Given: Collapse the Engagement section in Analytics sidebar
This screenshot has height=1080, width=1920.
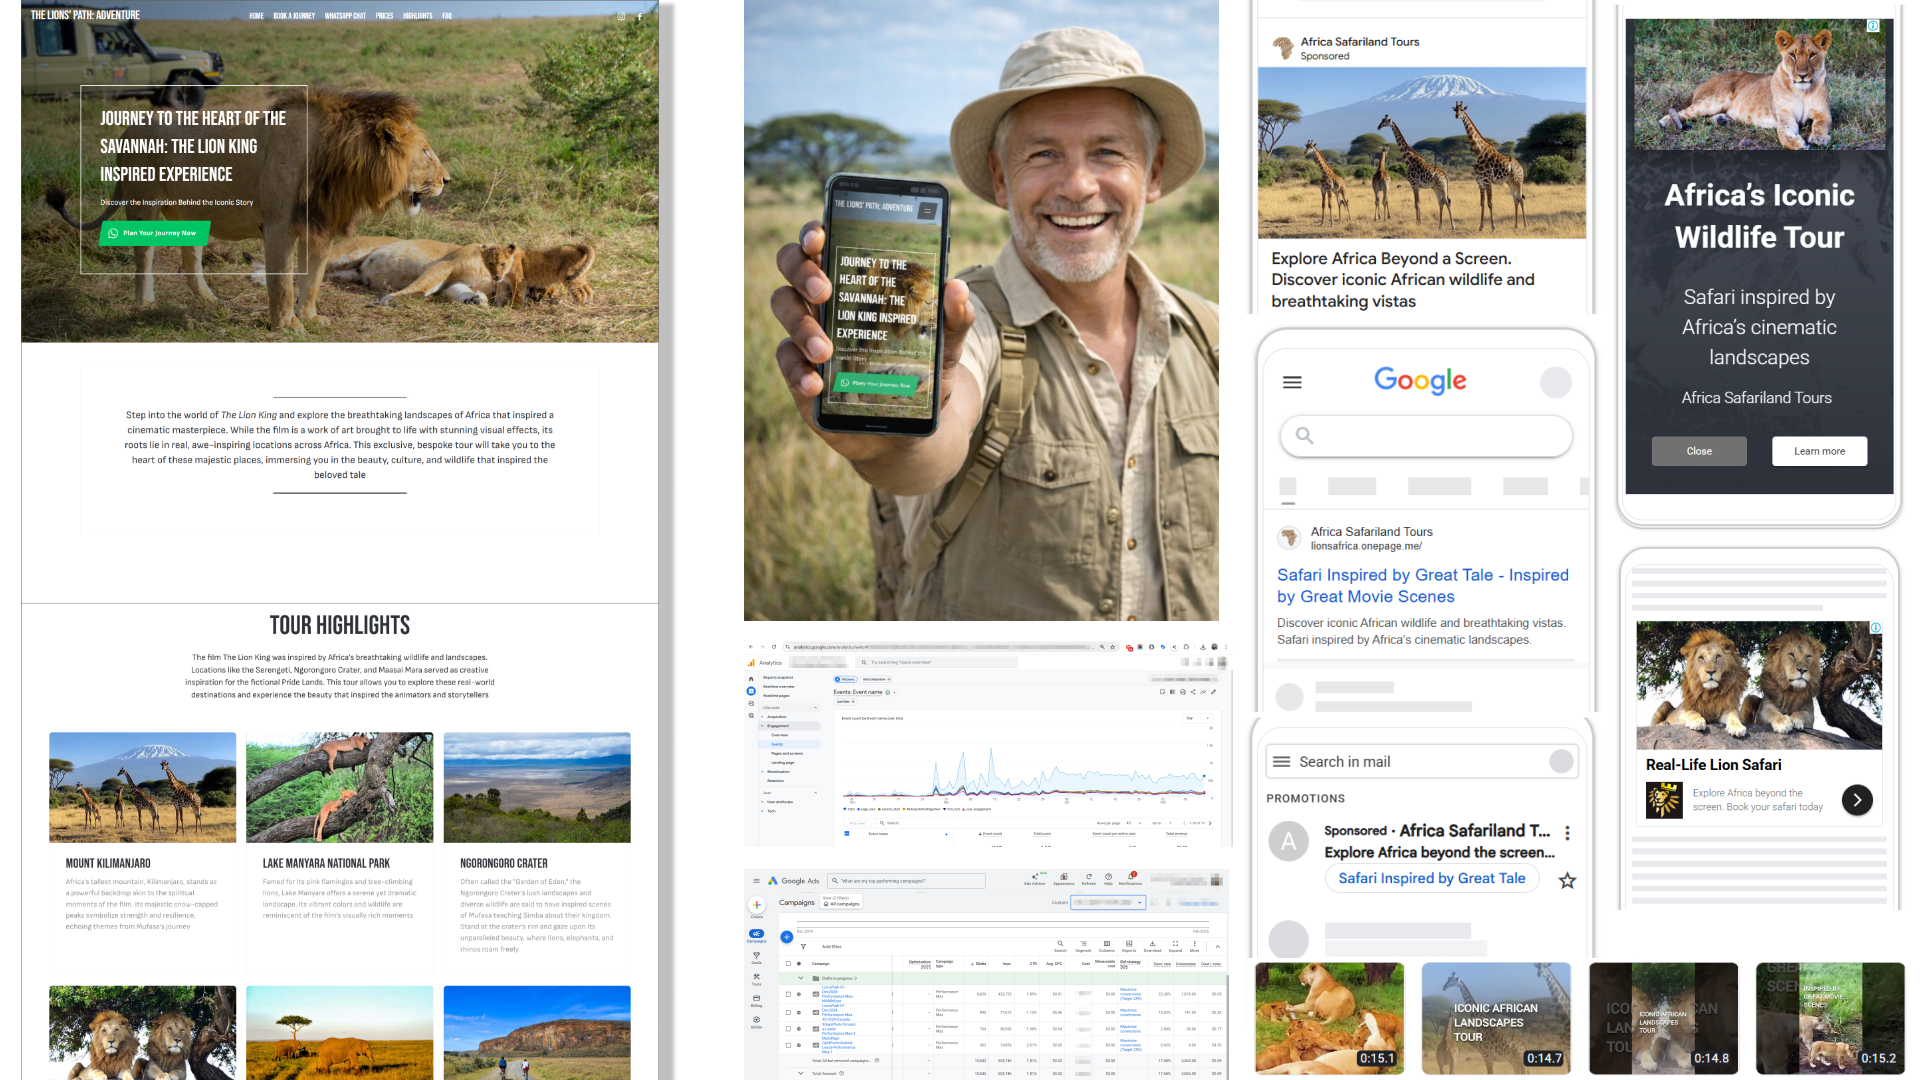Looking at the screenshot, I should pyautogui.click(x=762, y=726).
